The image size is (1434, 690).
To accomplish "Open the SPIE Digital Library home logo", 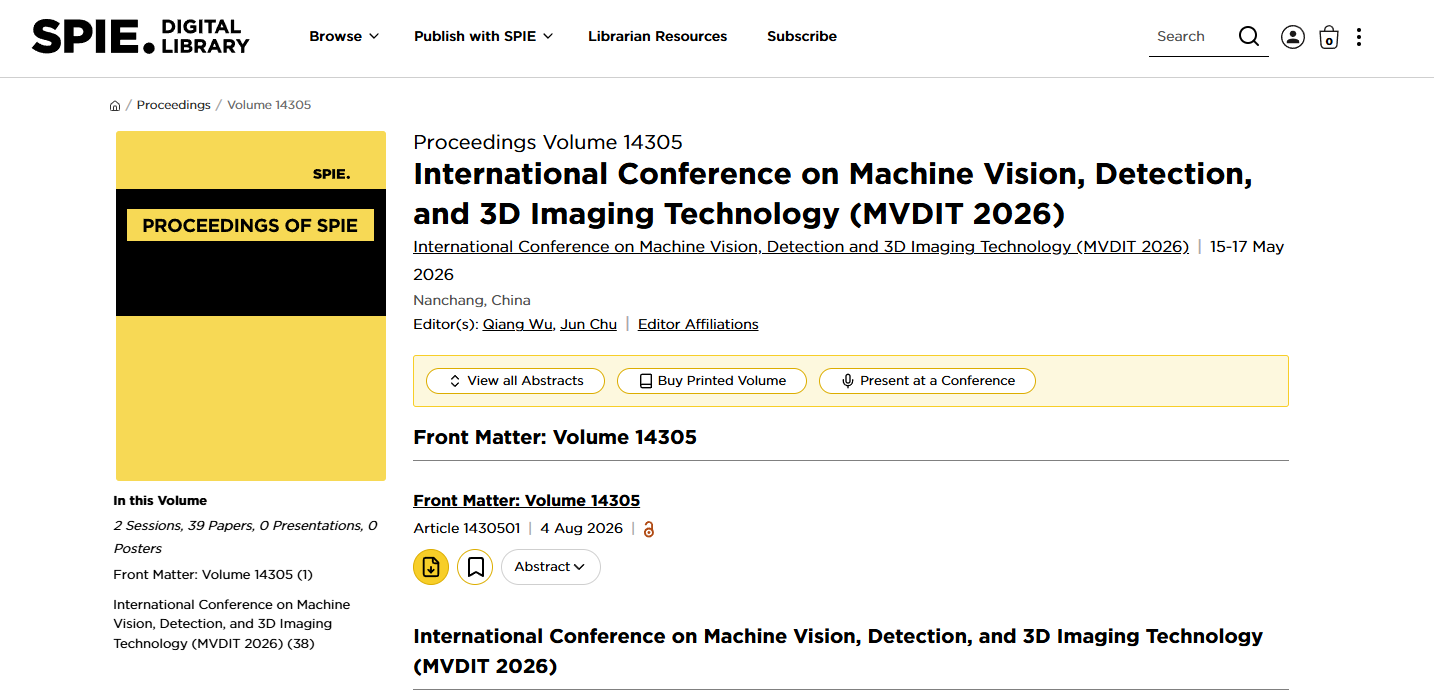I will (140, 36).
